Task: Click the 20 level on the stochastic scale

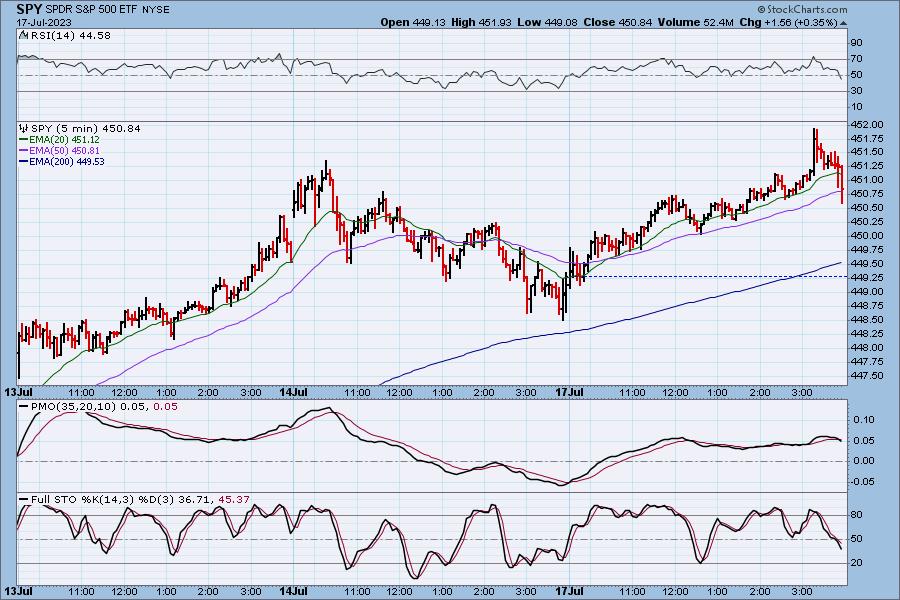Action: click(x=856, y=563)
